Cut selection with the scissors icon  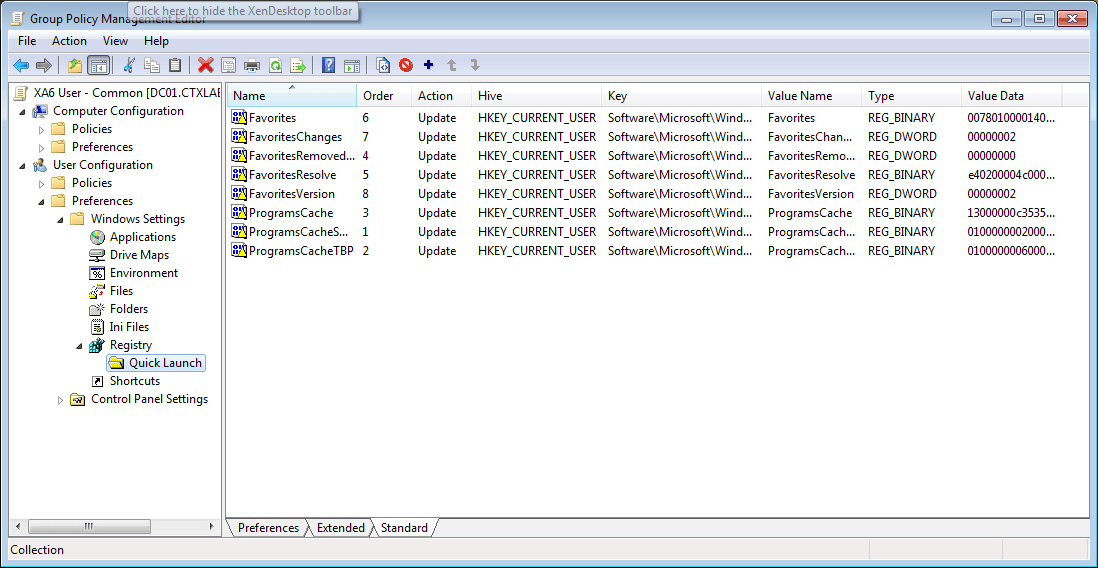(129, 66)
